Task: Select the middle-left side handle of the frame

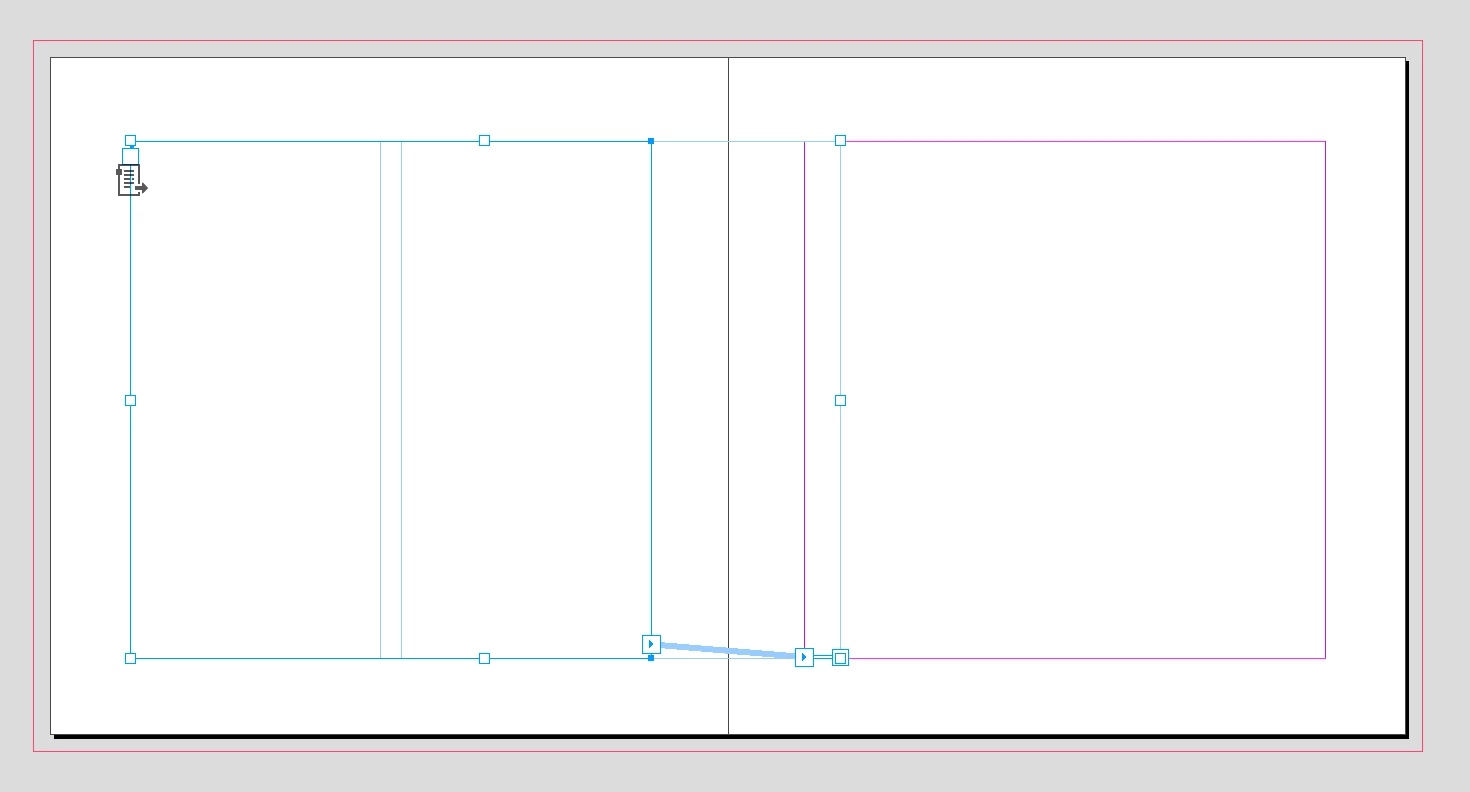Action: pos(130,400)
